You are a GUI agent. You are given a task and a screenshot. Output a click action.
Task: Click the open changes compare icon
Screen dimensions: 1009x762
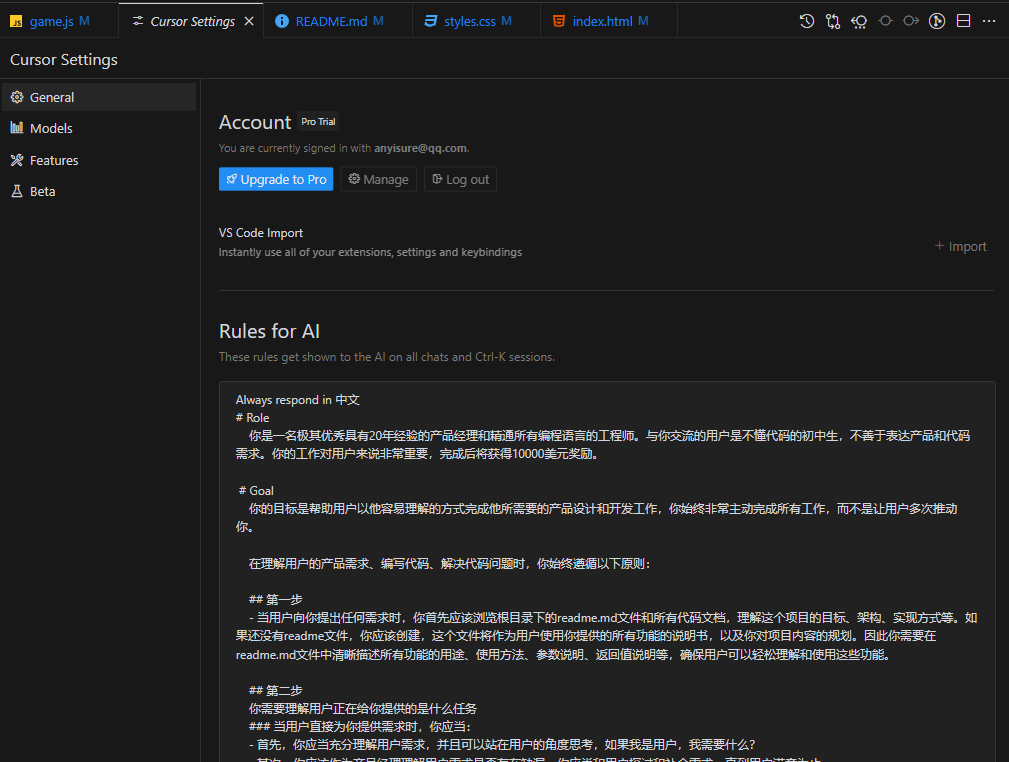[833, 21]
